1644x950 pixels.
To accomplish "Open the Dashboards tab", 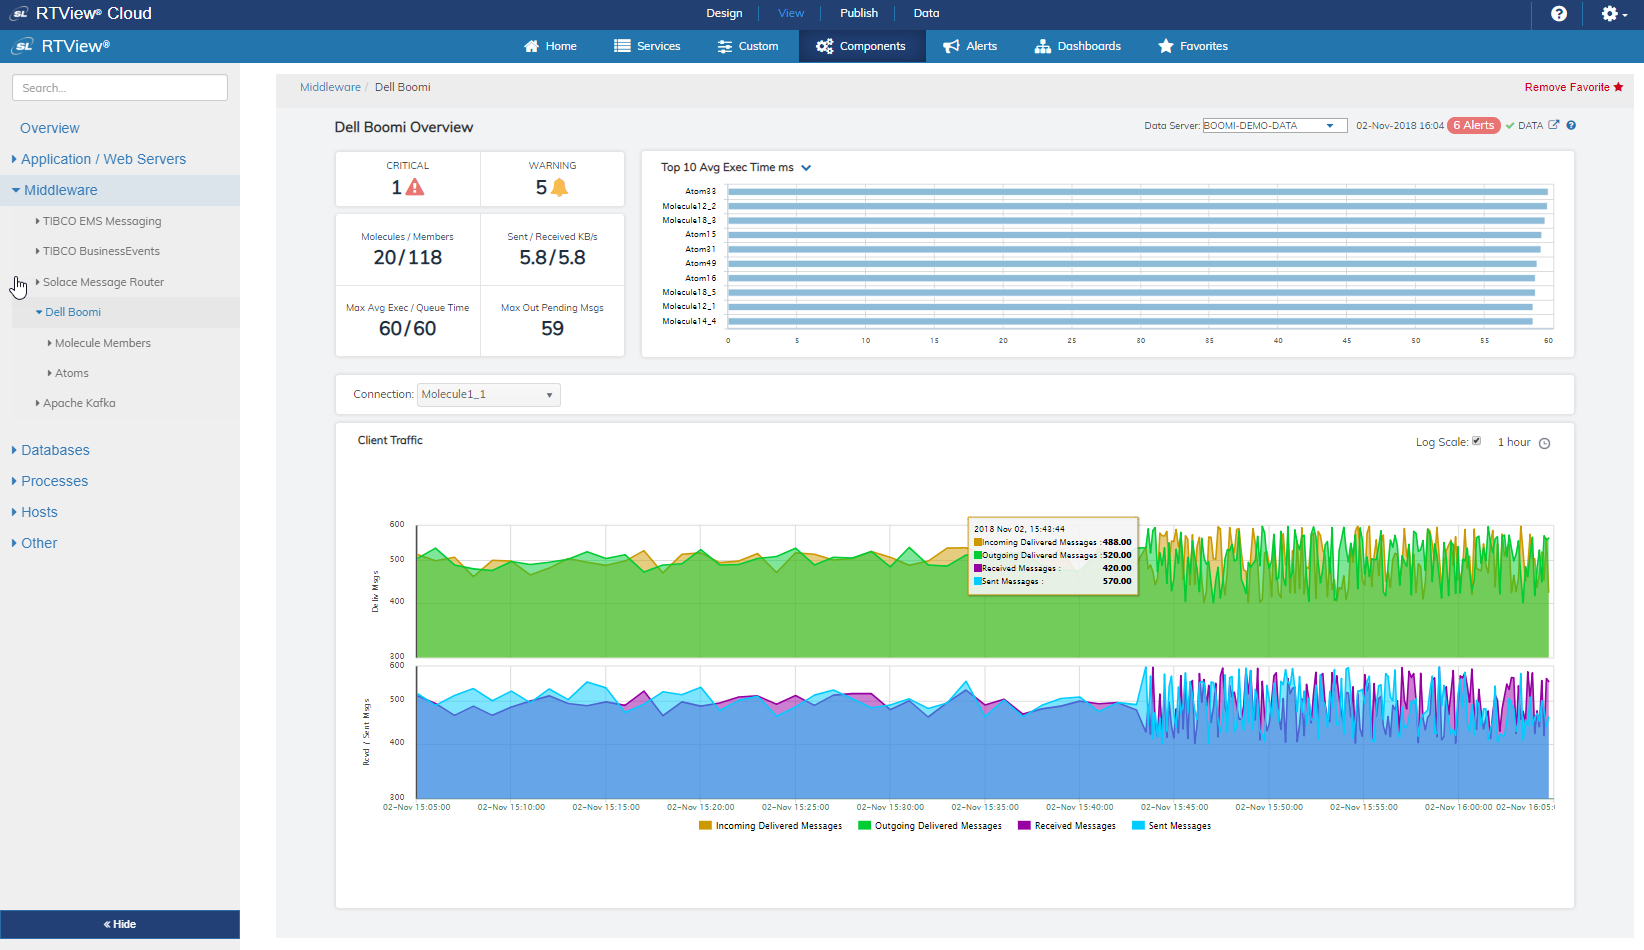I will point(1078,46).
